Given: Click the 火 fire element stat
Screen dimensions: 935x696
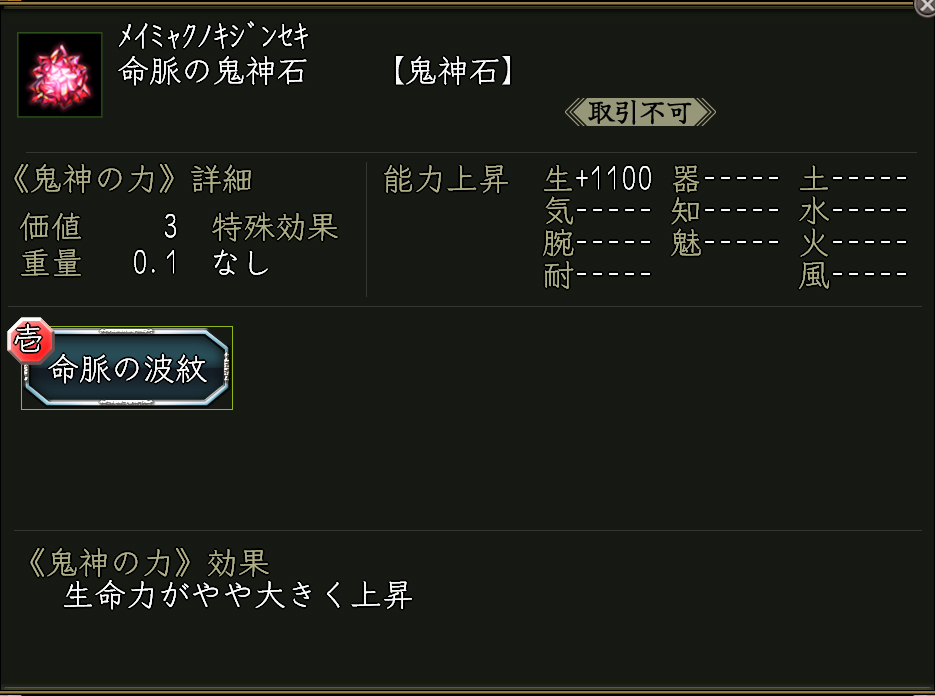Looking at the screenshot, I should coord(853,244).
